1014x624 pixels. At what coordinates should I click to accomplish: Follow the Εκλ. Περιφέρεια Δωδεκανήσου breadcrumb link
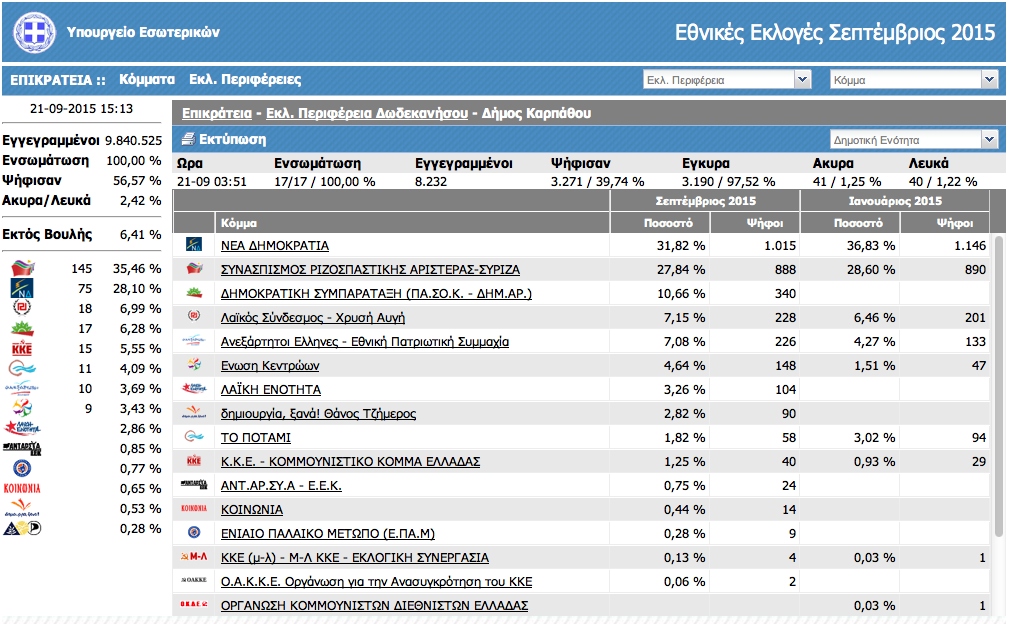pos(367,113)
